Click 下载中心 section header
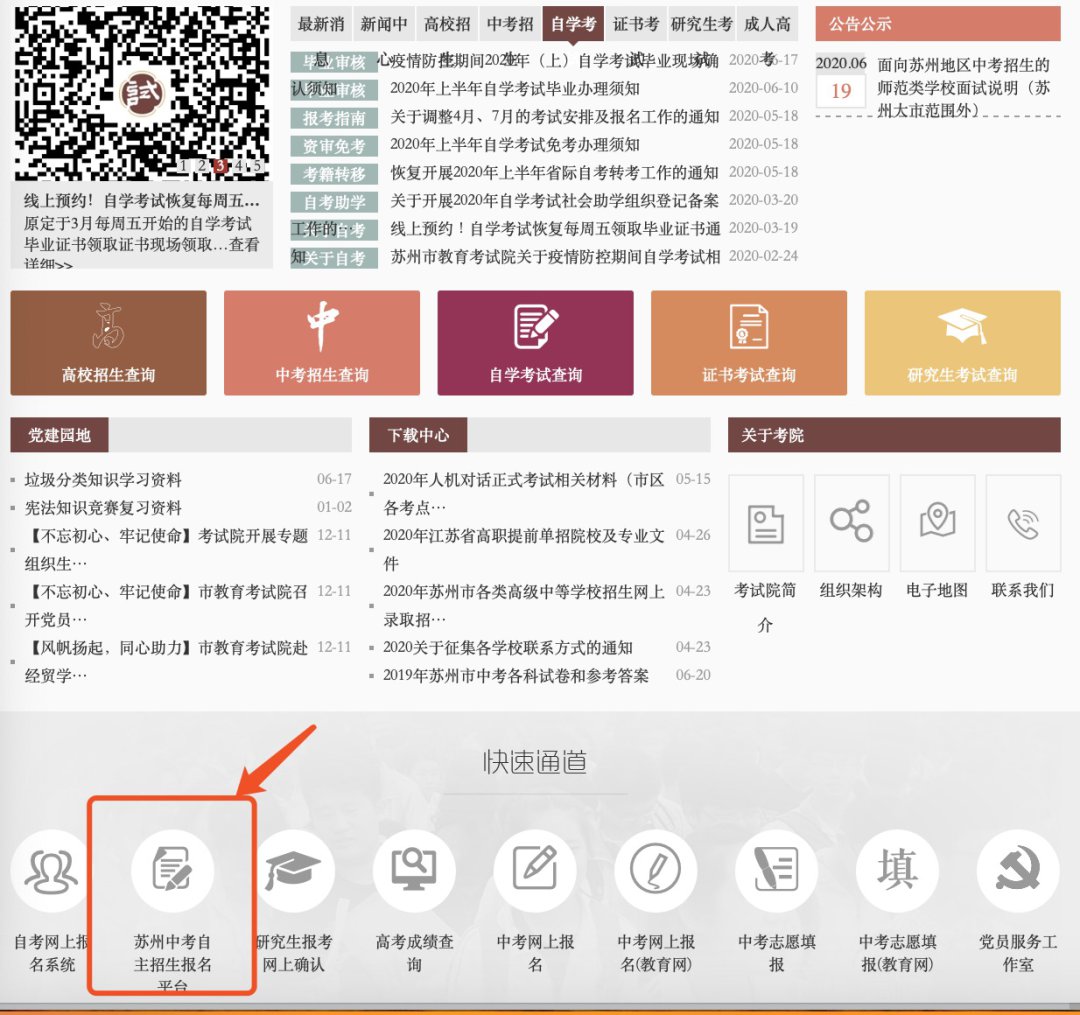Image resolution: width=1080 pixels, height=1015 pixels. 418,435
